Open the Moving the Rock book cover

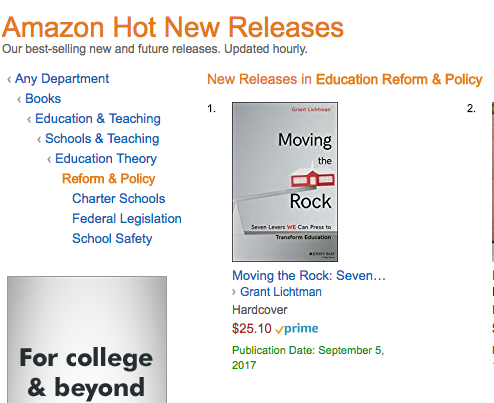click(x=285, y=182)
